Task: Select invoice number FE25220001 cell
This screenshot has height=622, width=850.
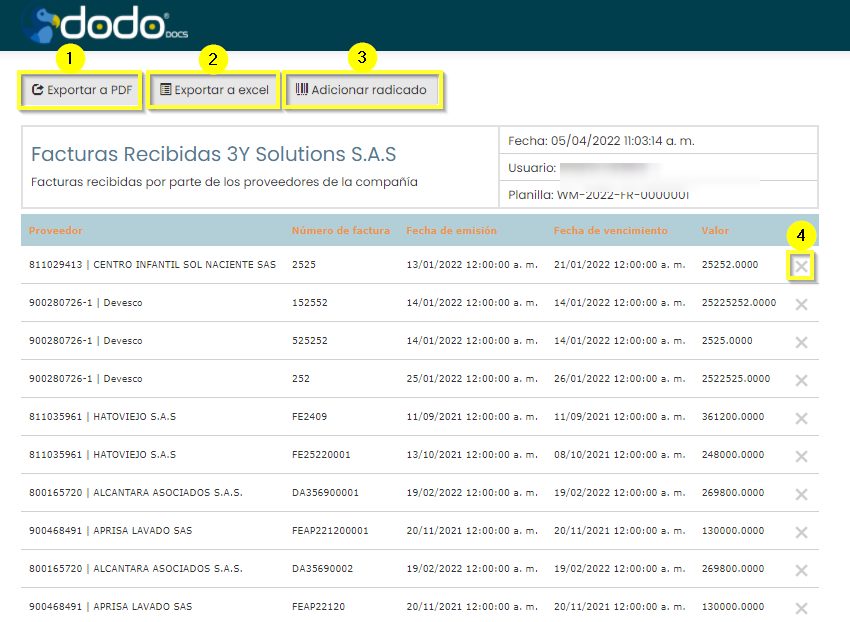Action: pos(321,454)
